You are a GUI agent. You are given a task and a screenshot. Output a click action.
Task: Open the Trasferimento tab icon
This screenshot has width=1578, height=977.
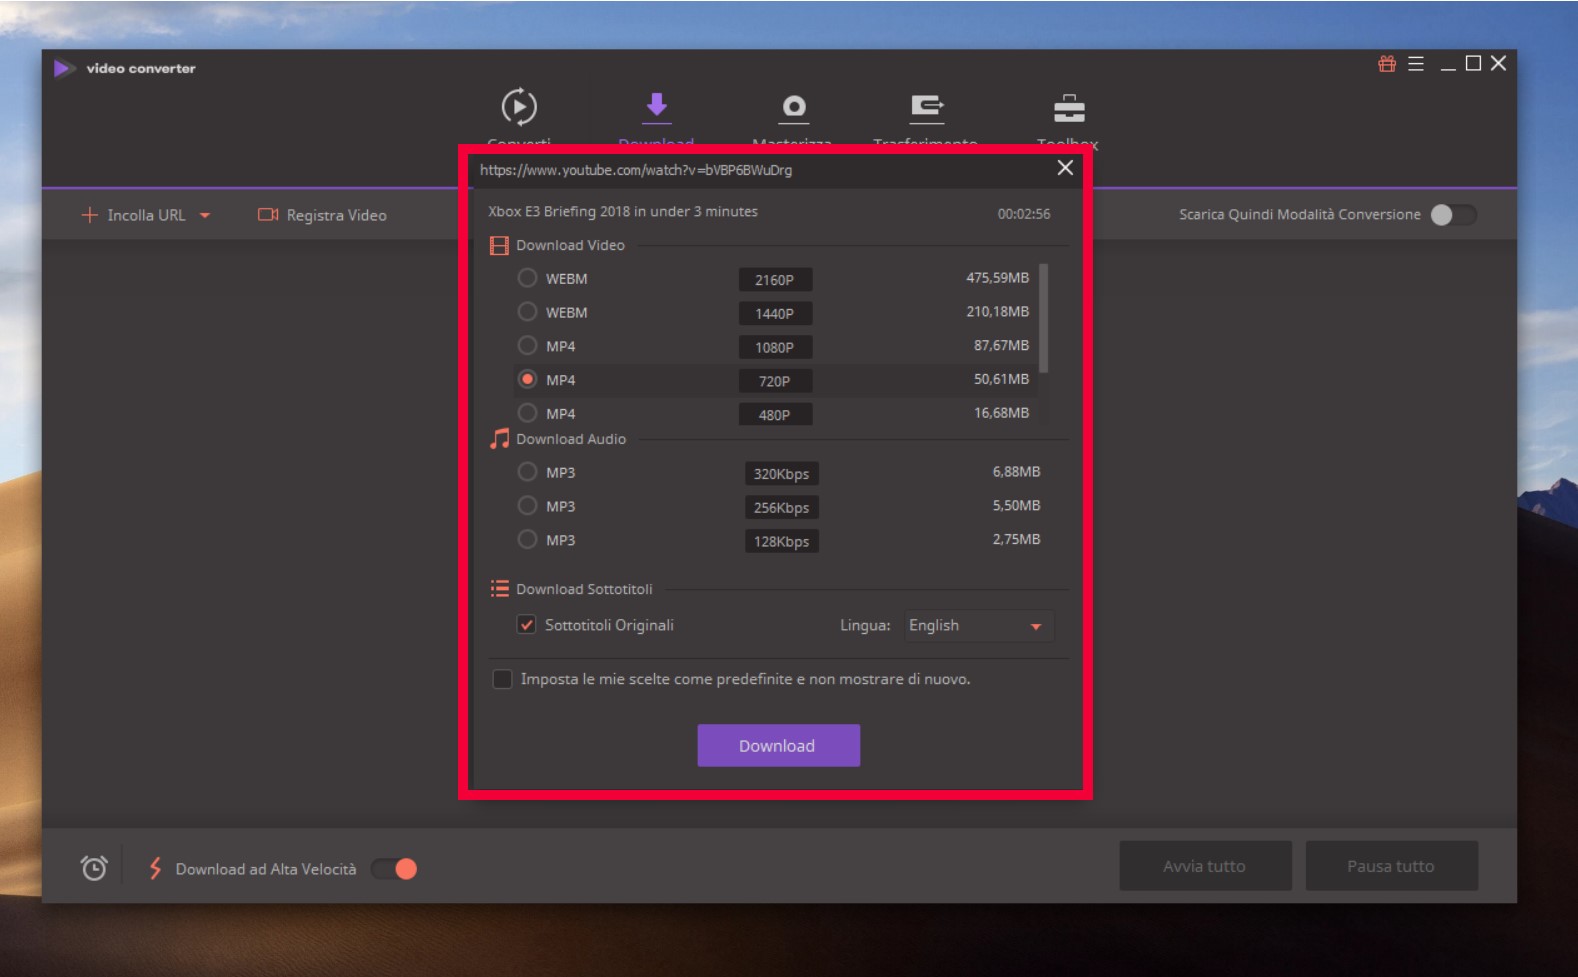click(x=927, y=107)
